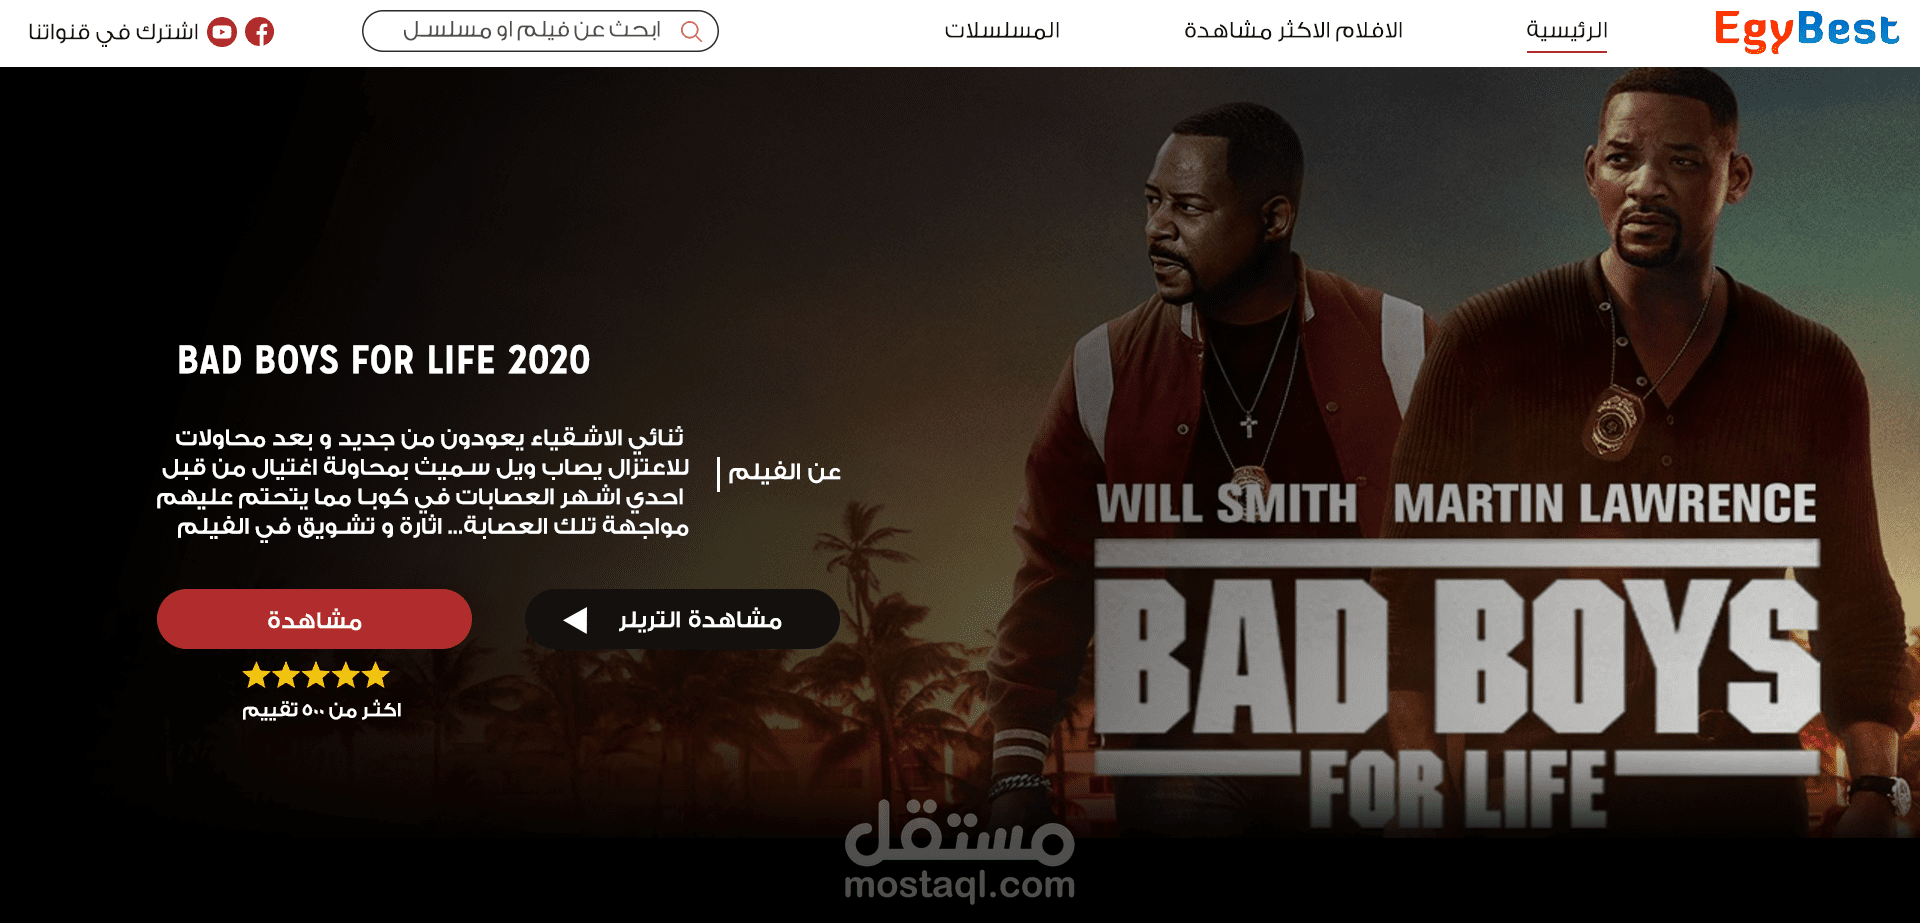Open the YouTube channel icon
The image size is (1920, 923).
[222, 32]
